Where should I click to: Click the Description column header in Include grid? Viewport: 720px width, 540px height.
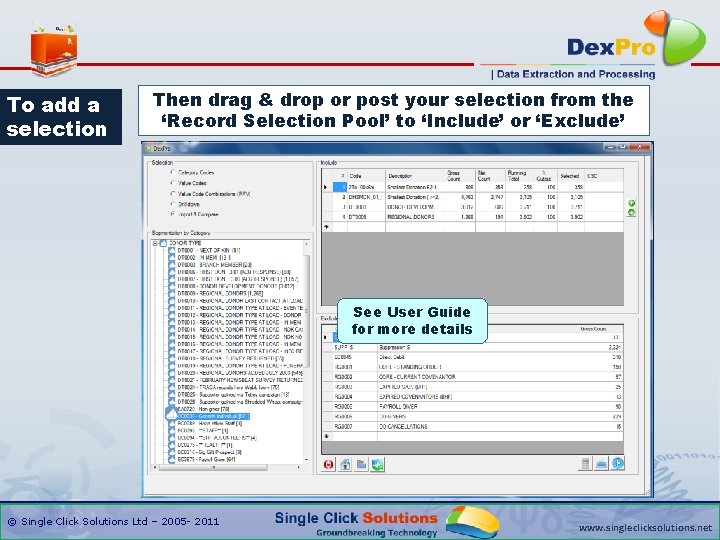pyautogui.click(x=415, y=176)
